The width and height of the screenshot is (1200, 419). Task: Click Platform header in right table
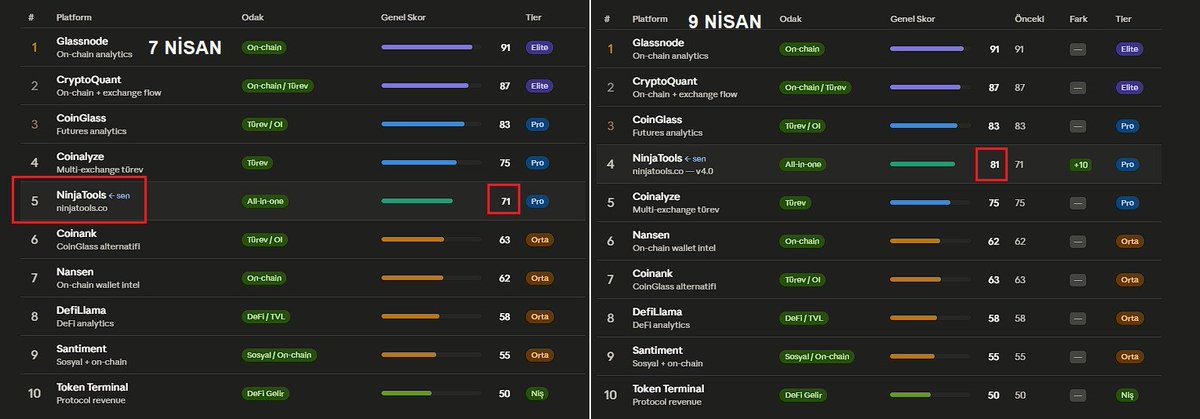(651, 18)
